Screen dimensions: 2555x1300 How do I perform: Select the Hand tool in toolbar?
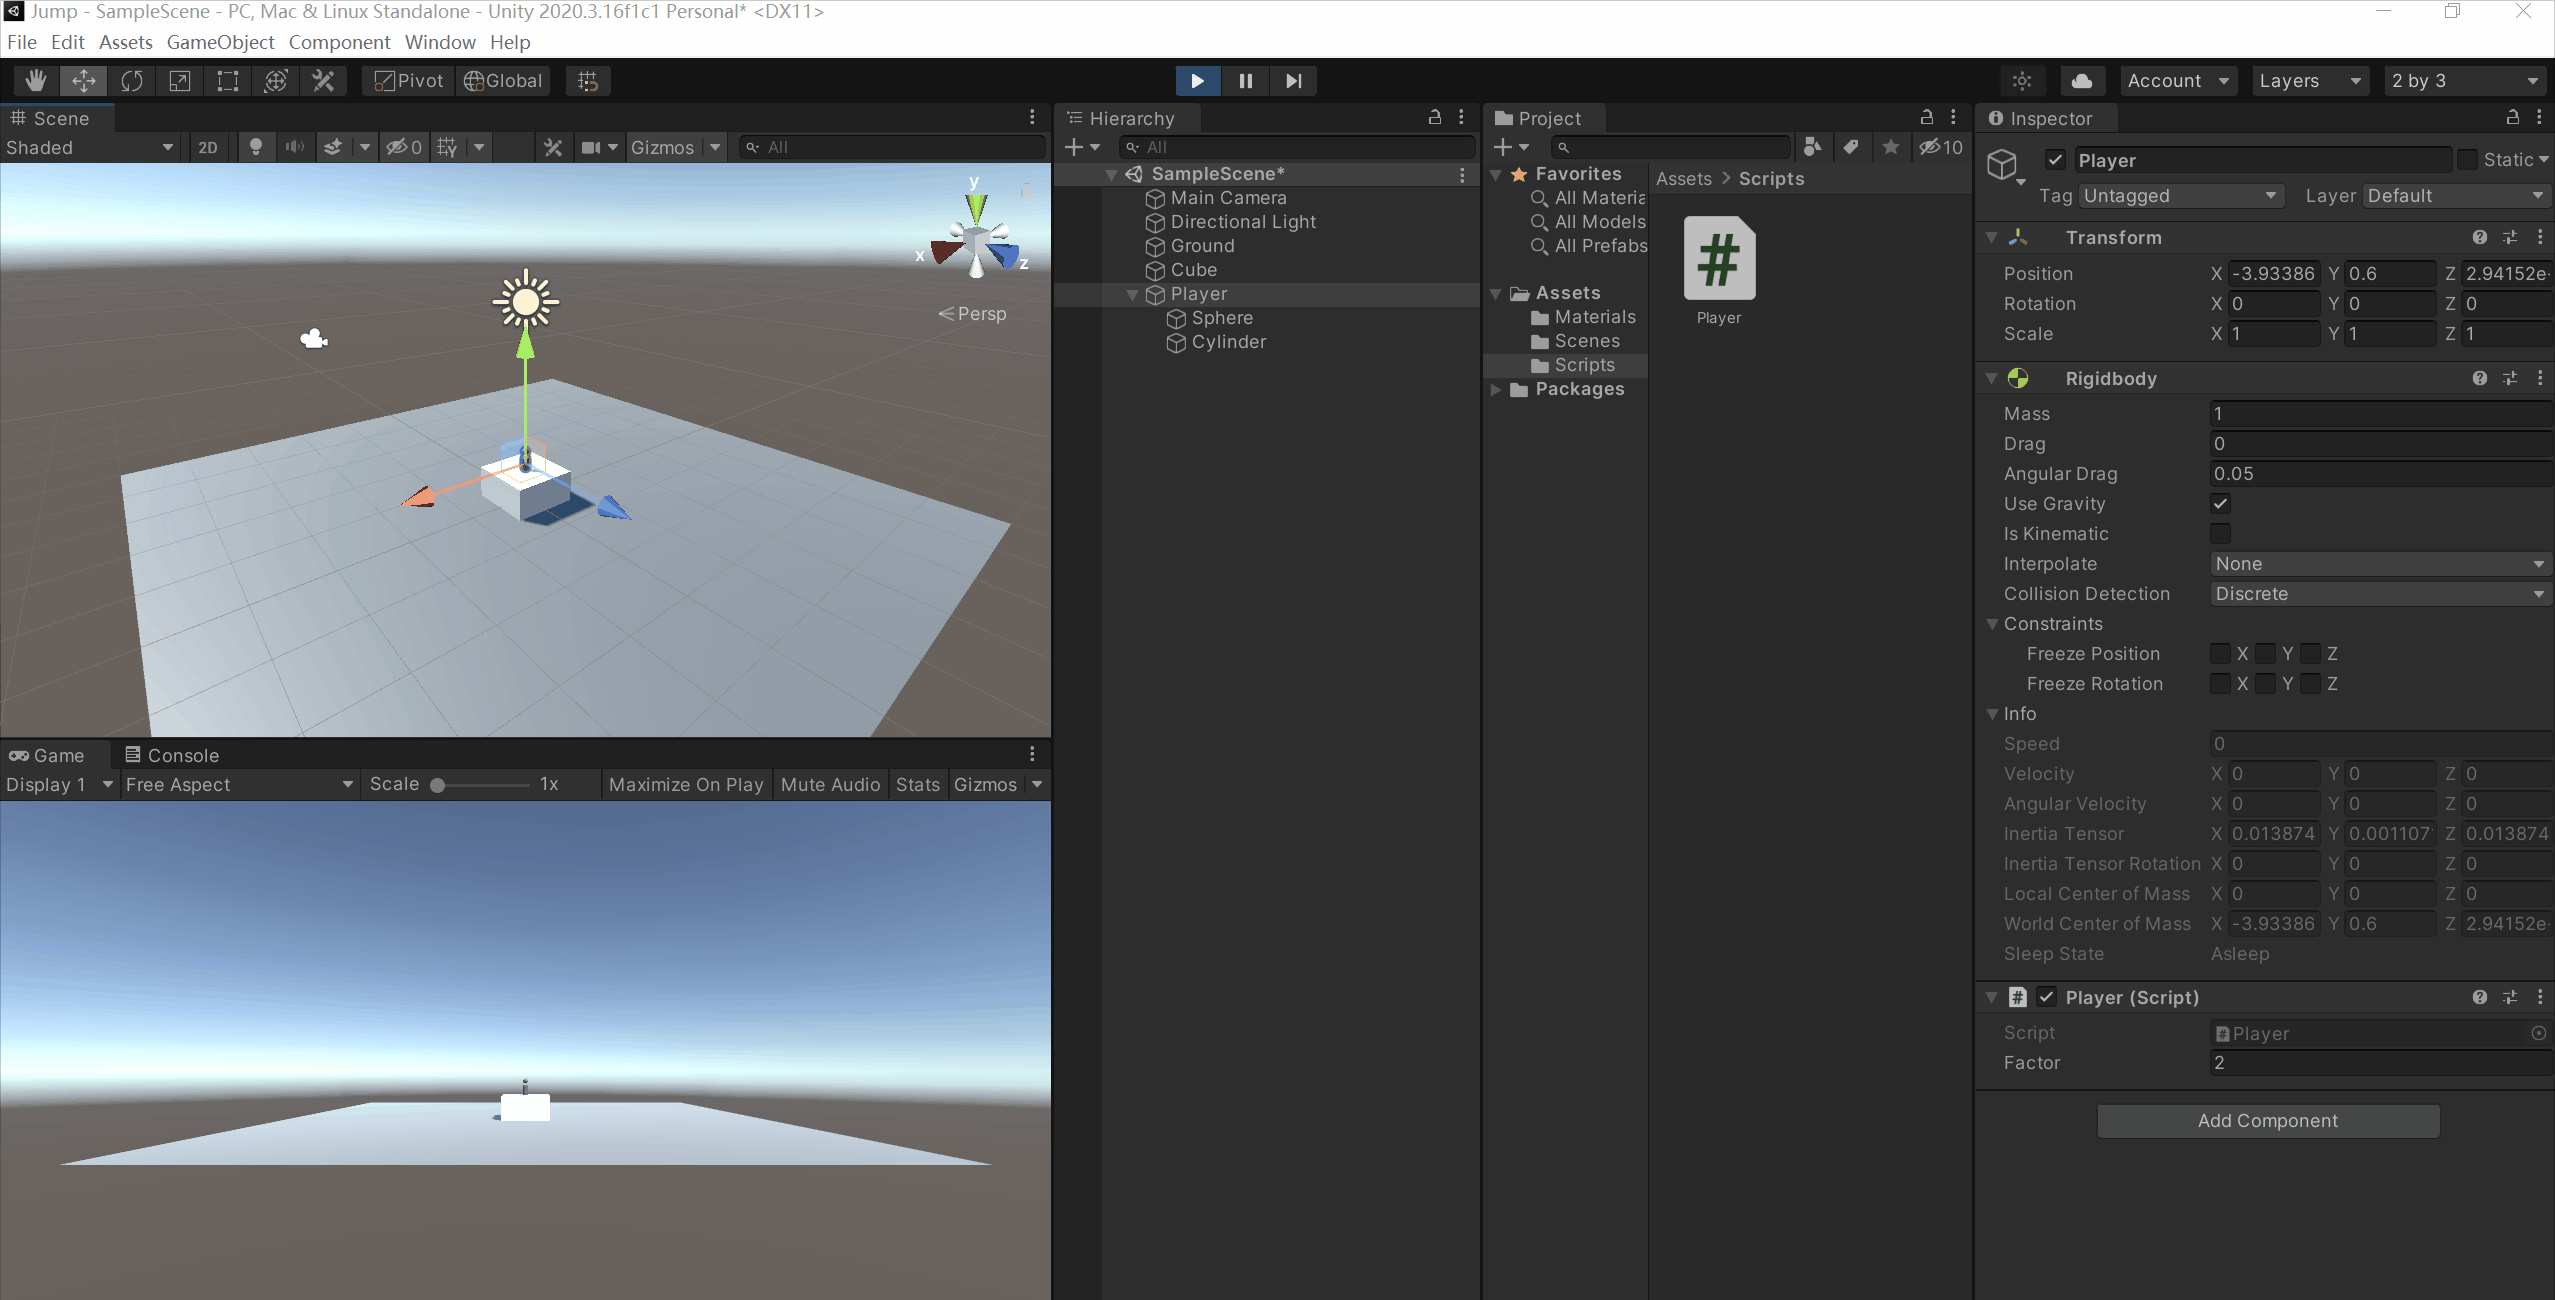36,81
